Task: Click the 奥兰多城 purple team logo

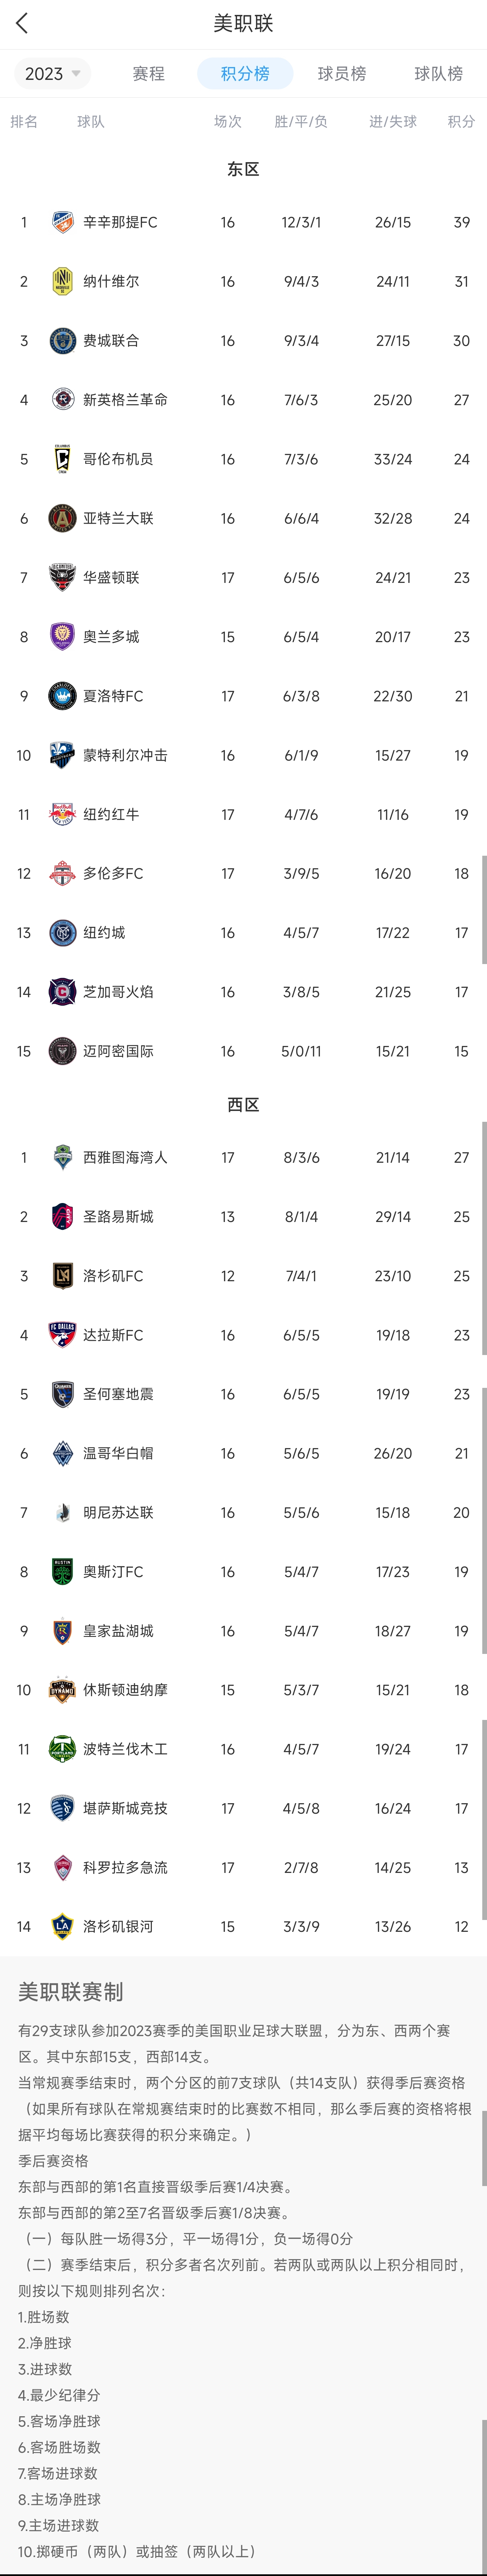Action: coord(62,636)
